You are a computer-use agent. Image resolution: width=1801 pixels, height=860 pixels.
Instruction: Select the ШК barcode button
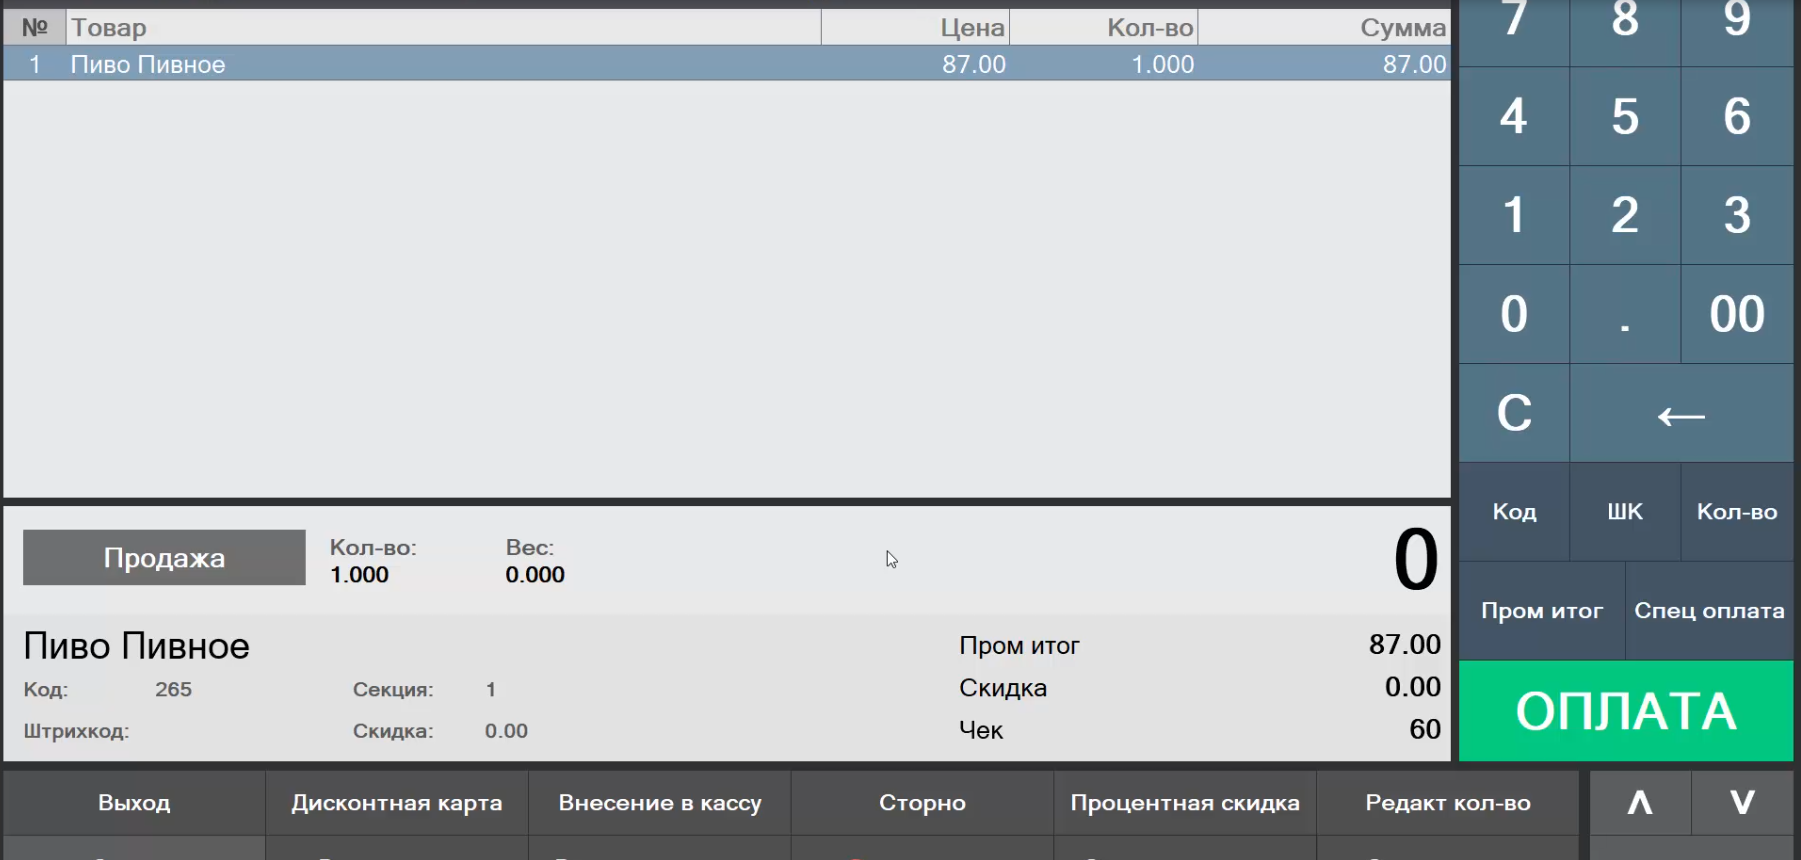click(1625, 512)
